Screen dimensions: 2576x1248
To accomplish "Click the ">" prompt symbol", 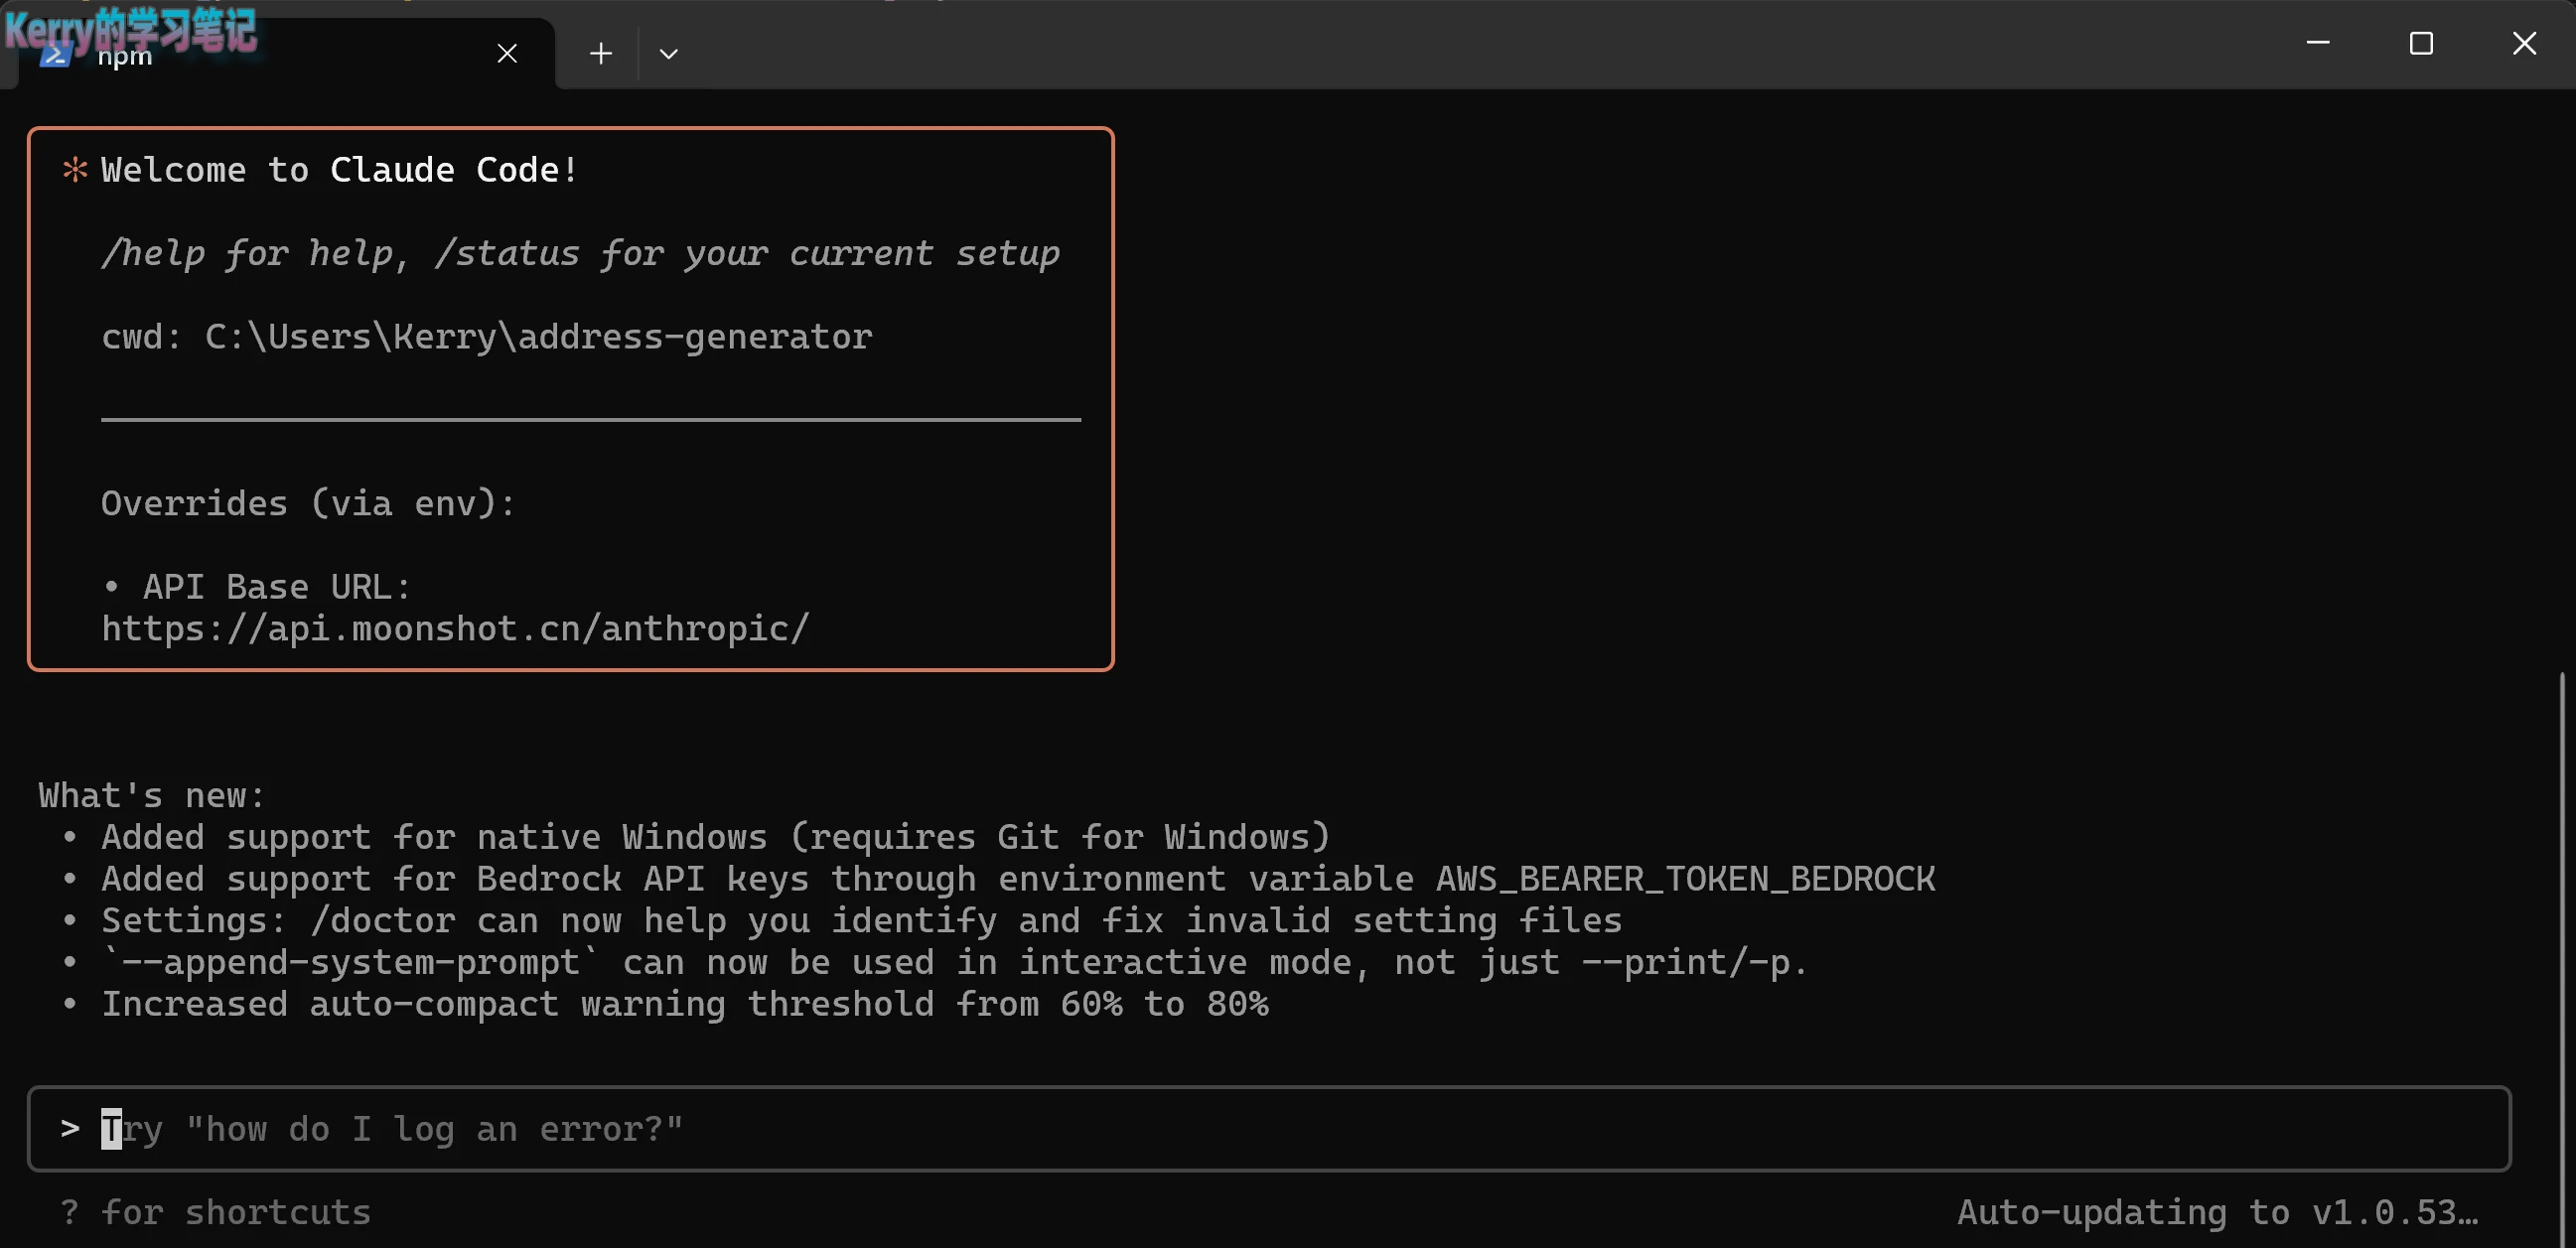I will (70, 1129).
